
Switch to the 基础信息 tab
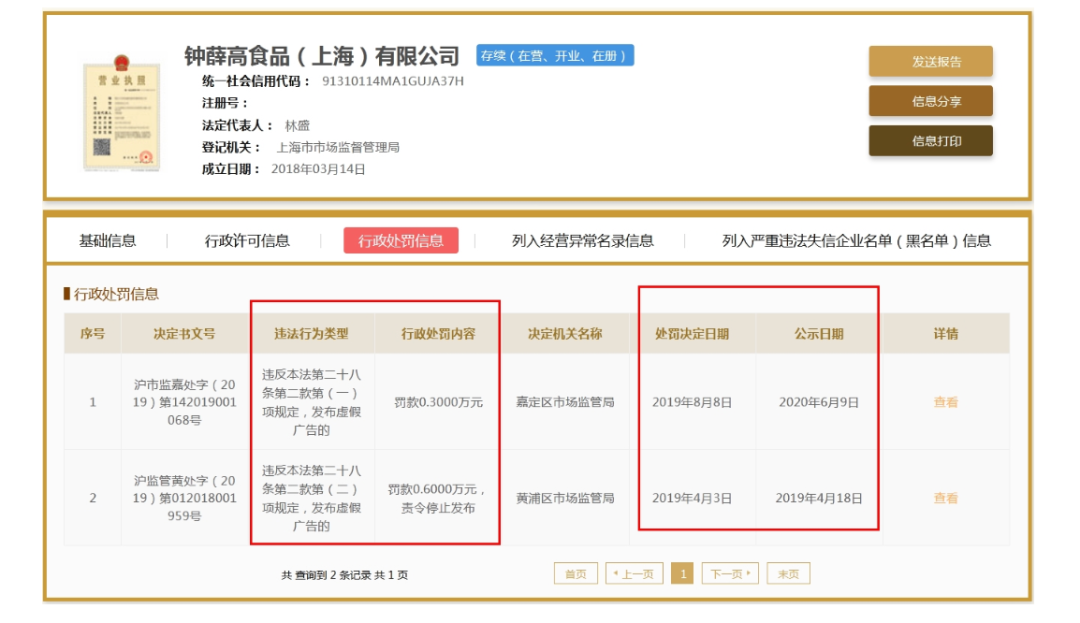click(x=107, y=240)
